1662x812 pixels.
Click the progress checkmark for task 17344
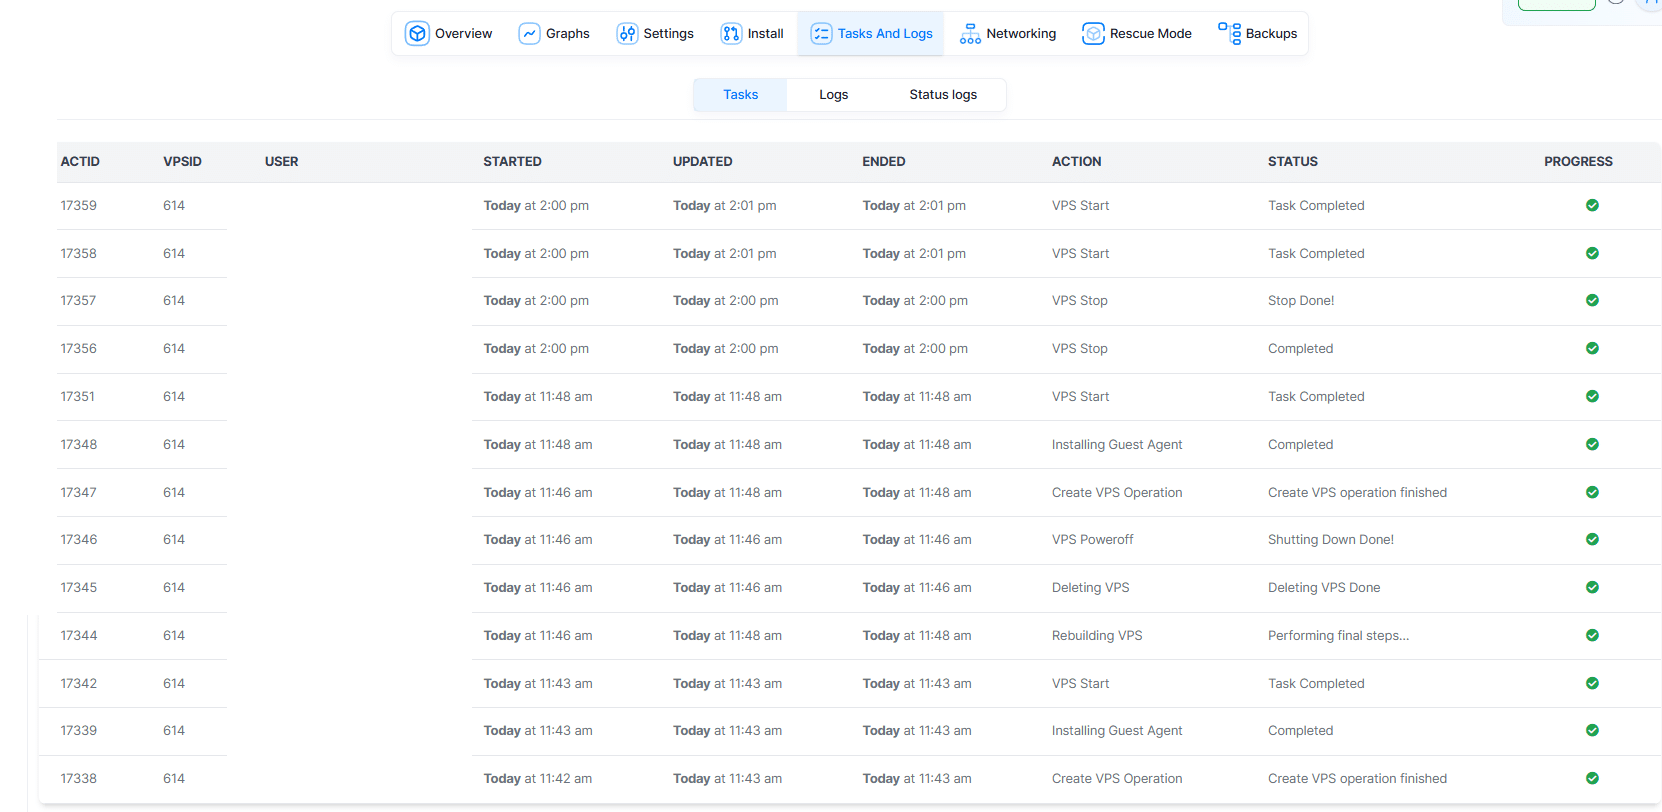pos(1592,636)
